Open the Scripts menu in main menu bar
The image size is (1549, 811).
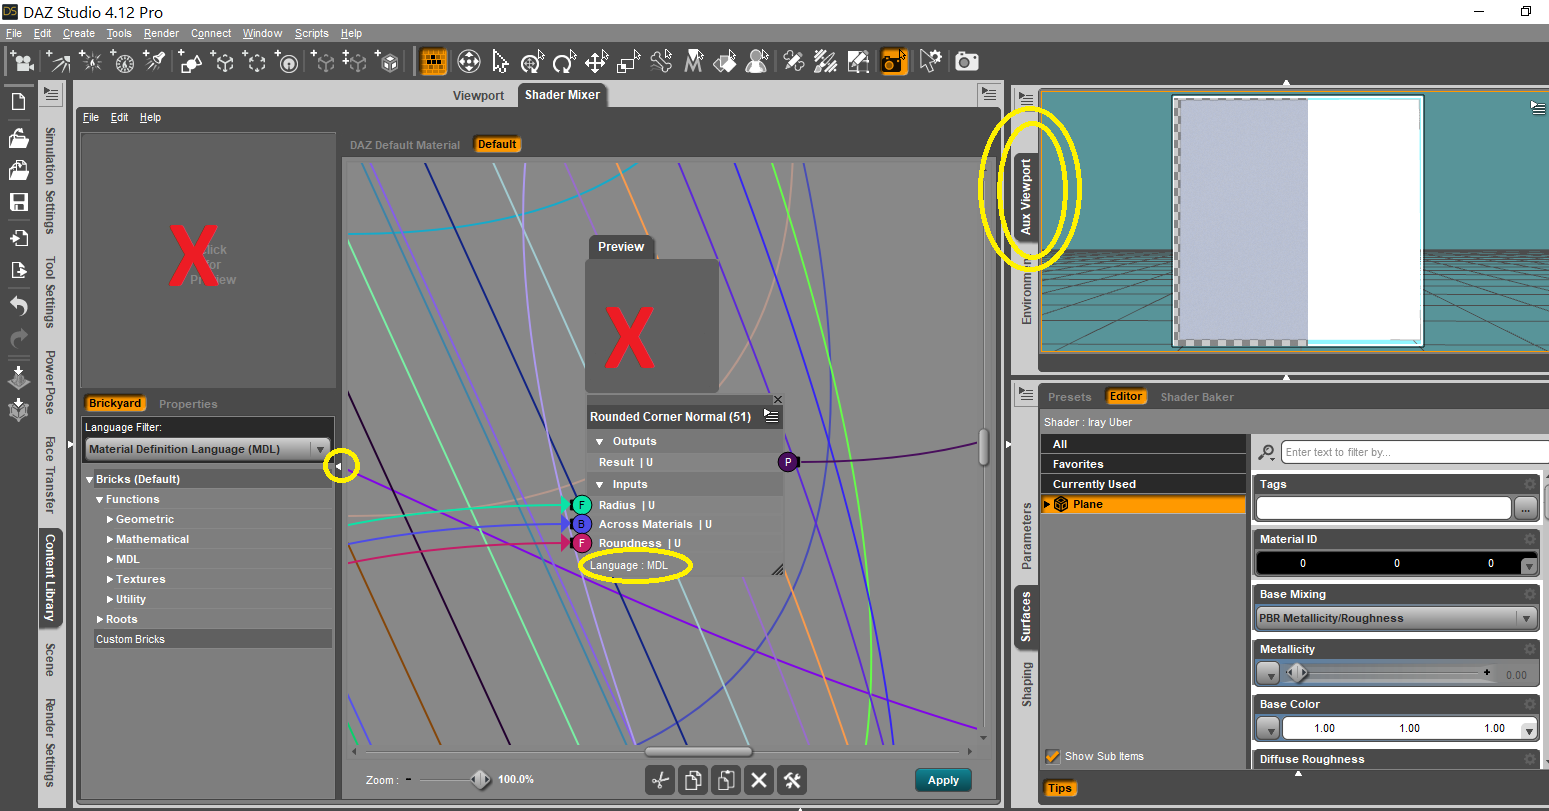pyautogui.click(x=312, y=33)
